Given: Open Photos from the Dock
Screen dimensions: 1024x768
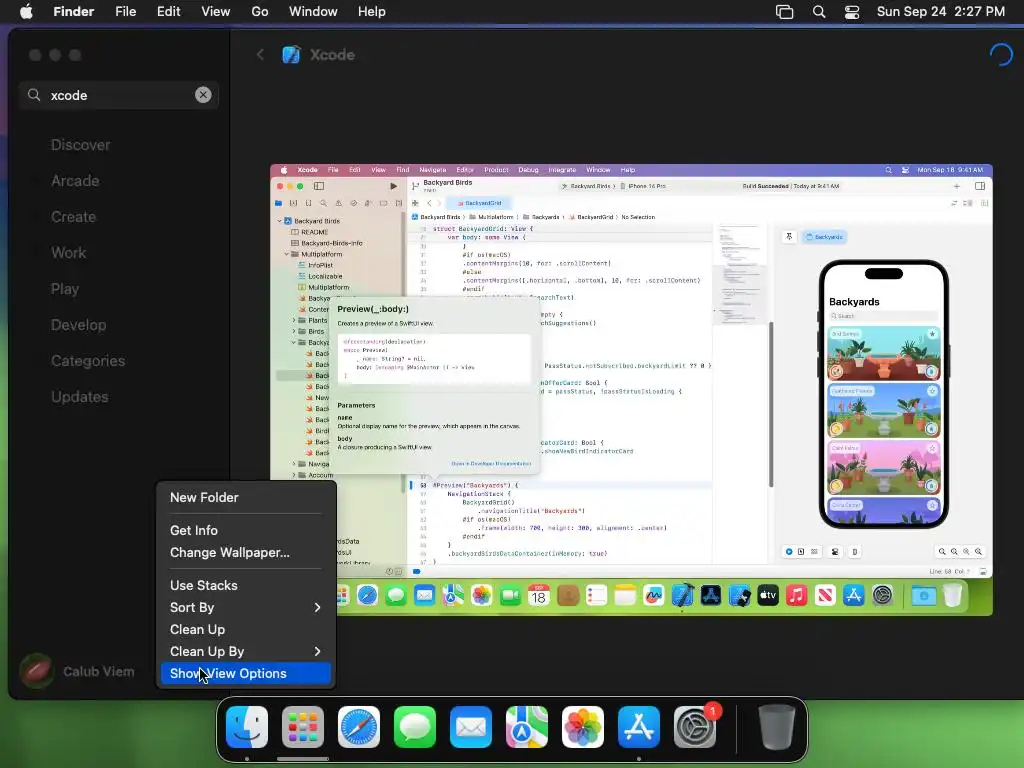Looking at the screenshot, I should (583, 727).
